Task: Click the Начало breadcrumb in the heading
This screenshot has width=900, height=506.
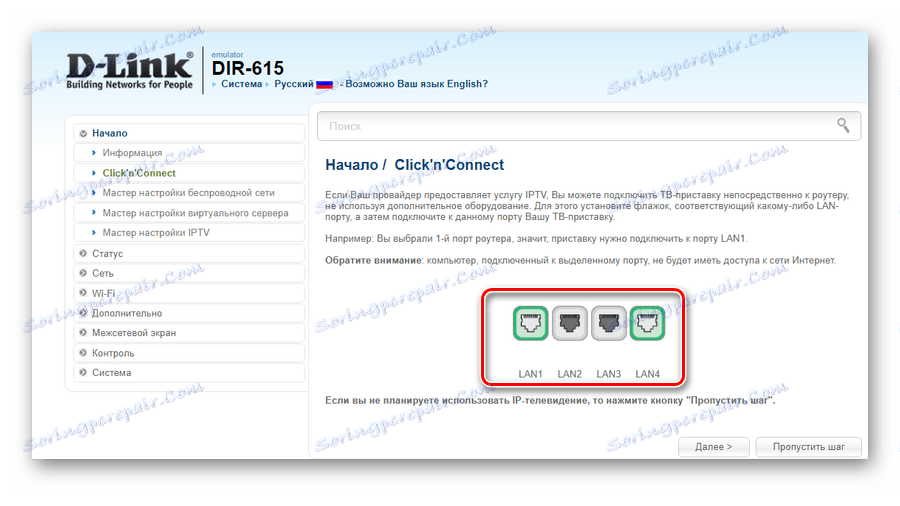Action: pyautogui.click(x=351, y=165)
